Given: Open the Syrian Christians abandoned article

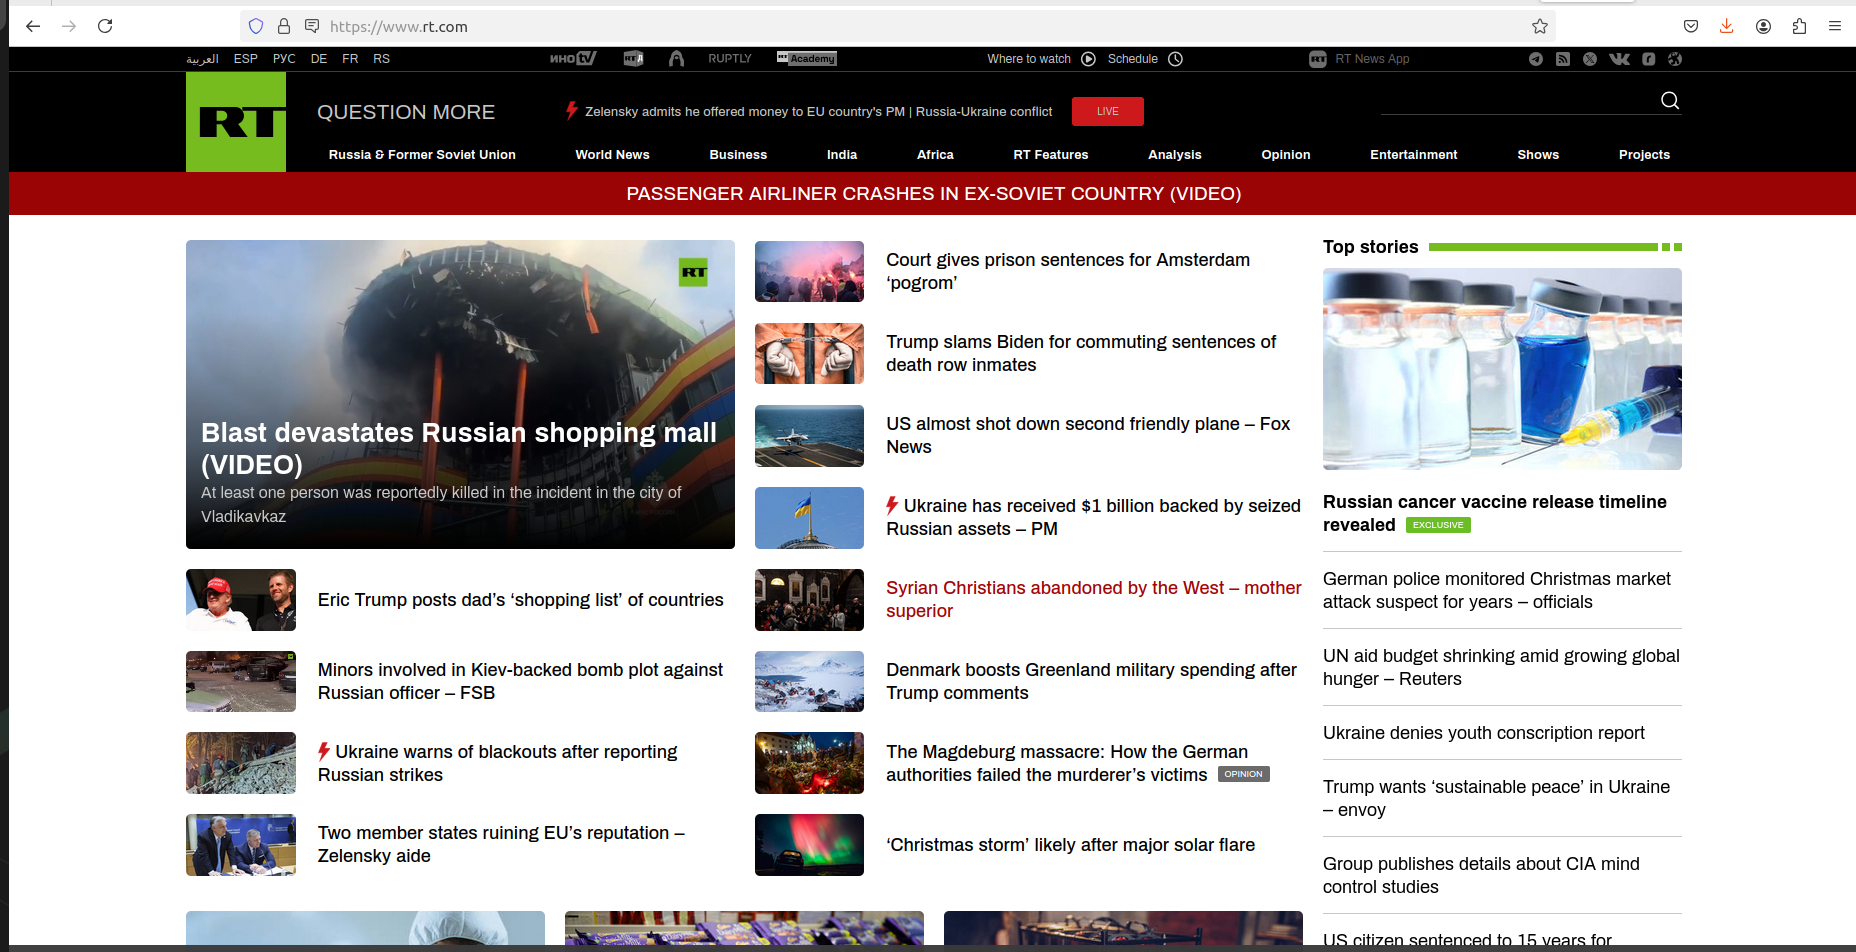Looking at the screenshot, I should point(1093,599).
